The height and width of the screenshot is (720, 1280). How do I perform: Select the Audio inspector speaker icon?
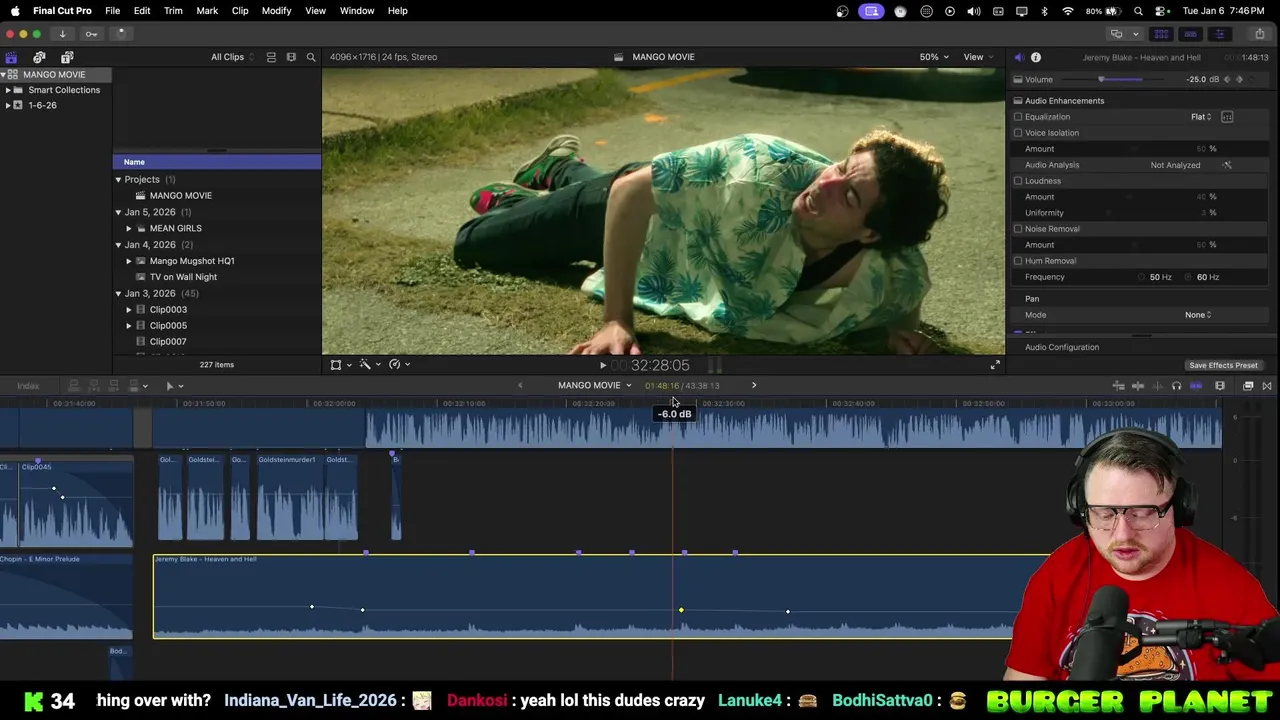(1018, 58)
